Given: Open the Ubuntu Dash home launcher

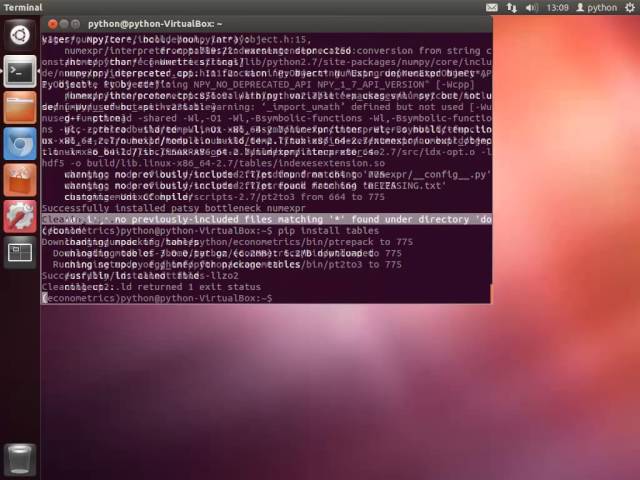Looking at the screenshot, I should pyautogui.click(x=20, y=35).
